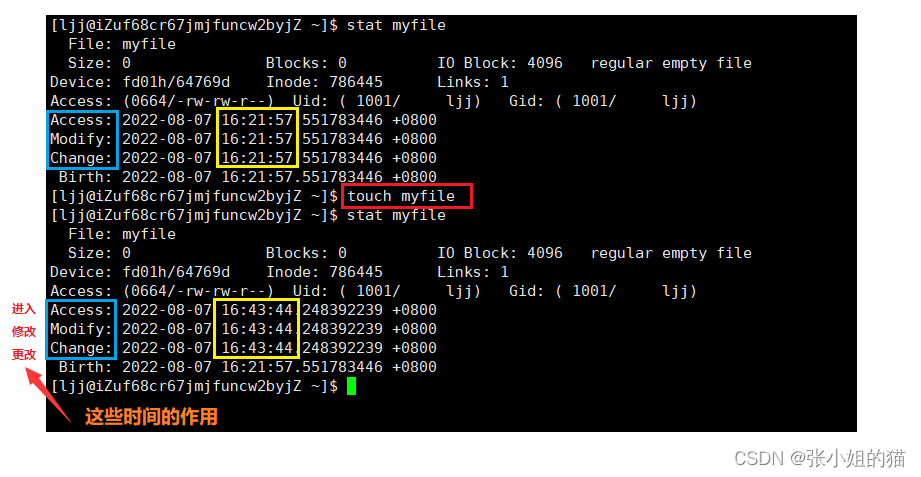This screenshot has height=477, width=921.
Task: Click the orange 这些时间的作用 caption
Action: pos(152,416)
